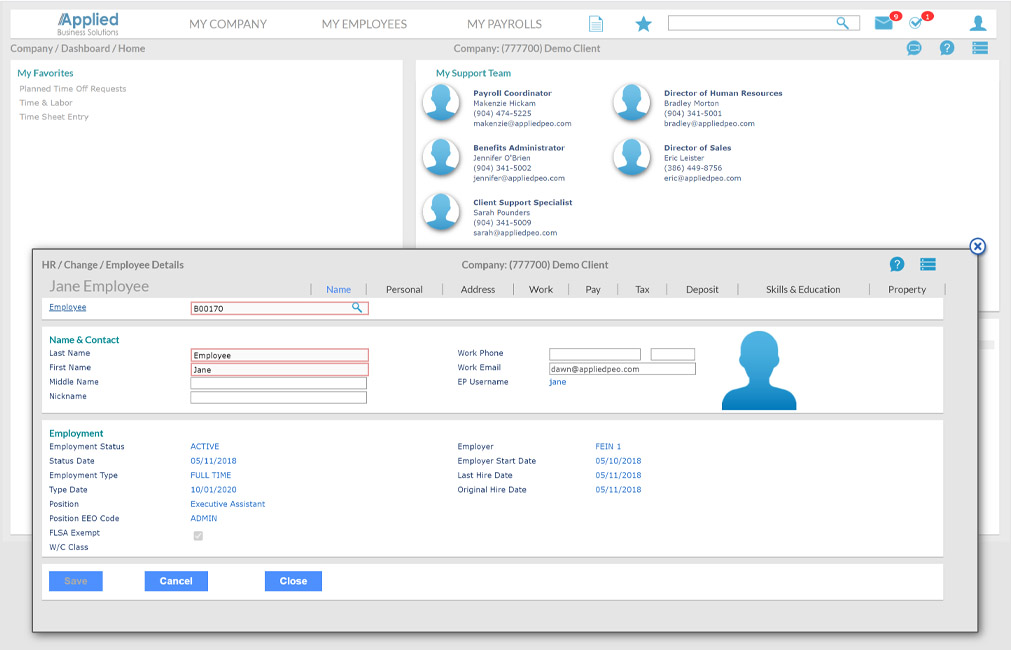Open the list menu icon on dashboard header
The height and width of the screenshot is (650, 1011).
coord(979,48)
